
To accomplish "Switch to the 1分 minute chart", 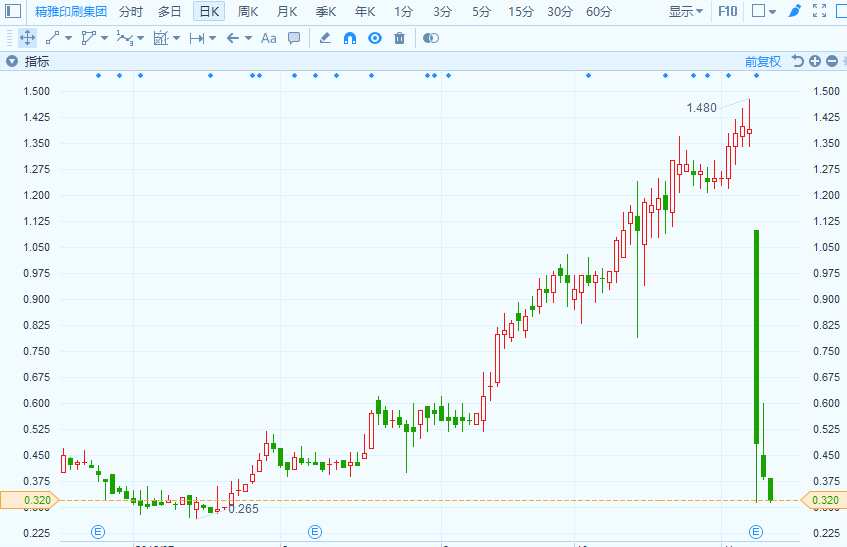I will pyautogui.click(x=403, y=11).
